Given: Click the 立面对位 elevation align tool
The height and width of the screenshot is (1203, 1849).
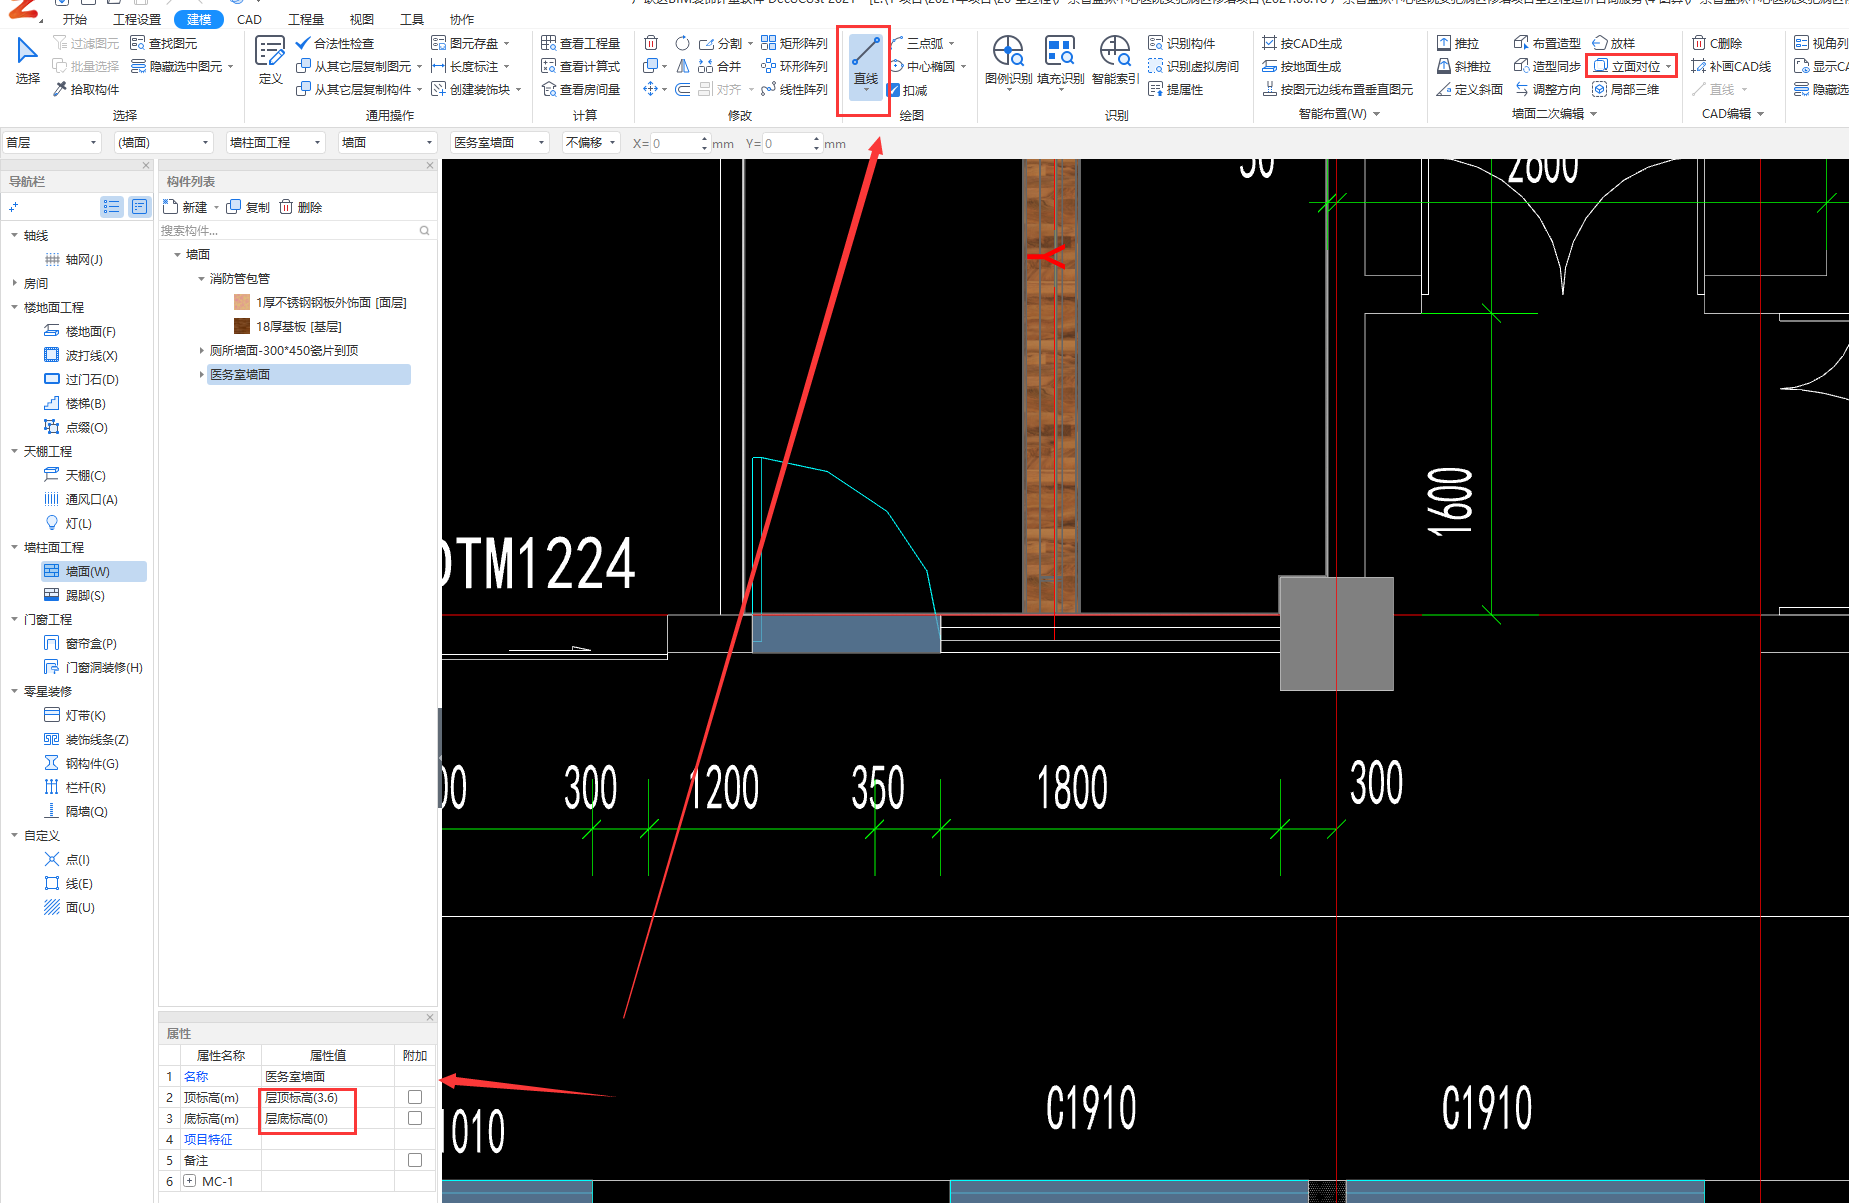Looking at the screenshot, I should [x=1631, y=66].
